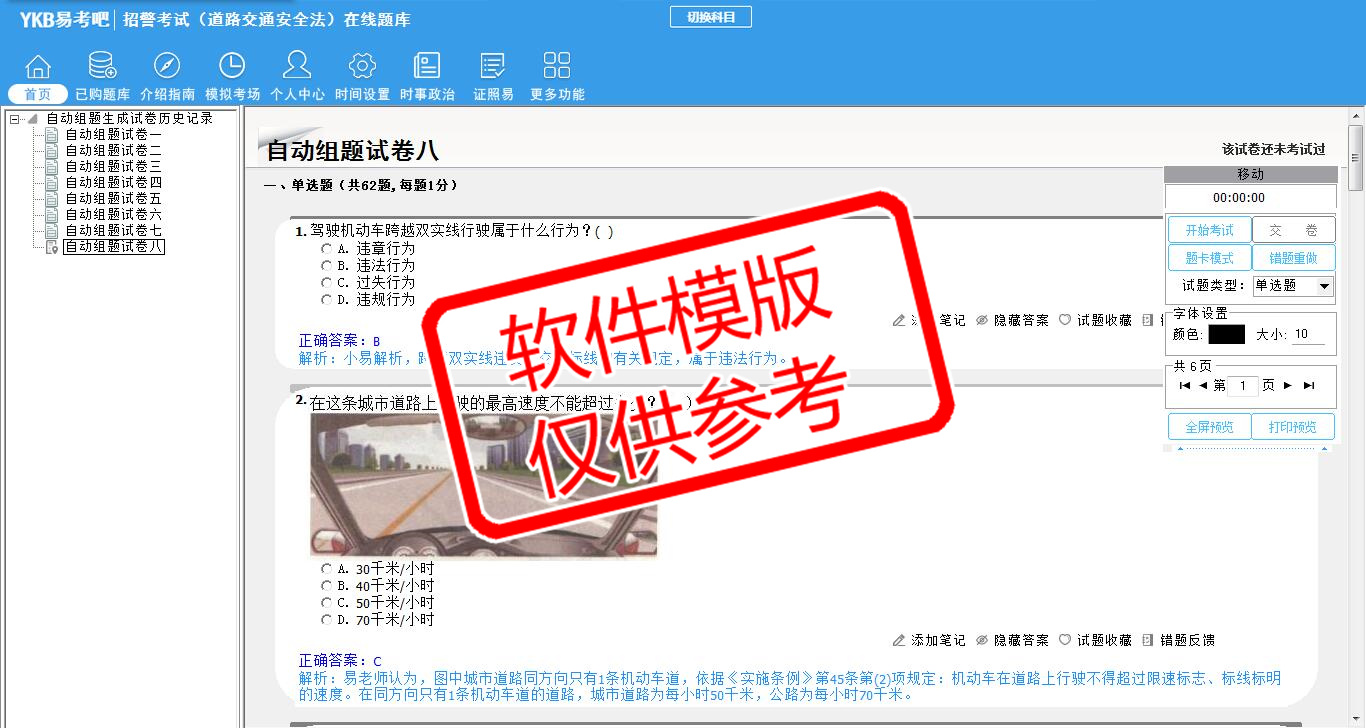Open the 已购题库 database icon

click(102, 67)
